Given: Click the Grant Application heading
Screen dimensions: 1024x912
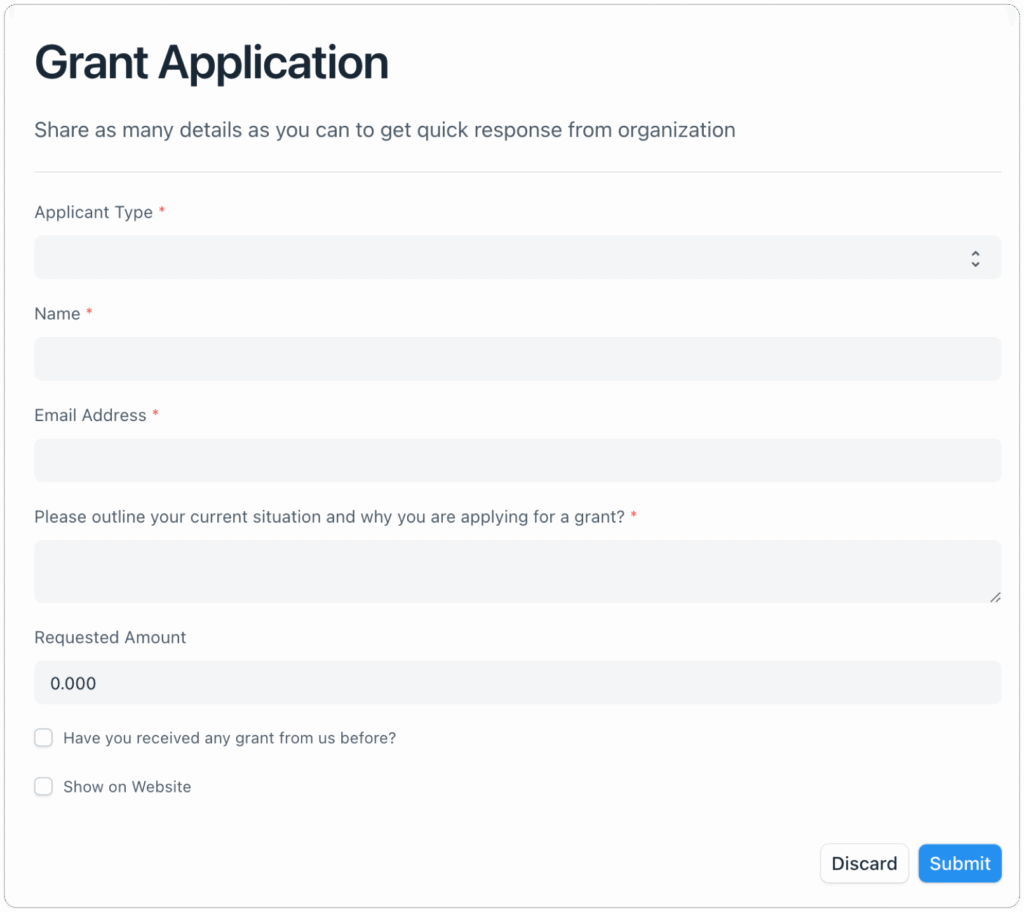Looking at the screenshot, I should (211, 63).
